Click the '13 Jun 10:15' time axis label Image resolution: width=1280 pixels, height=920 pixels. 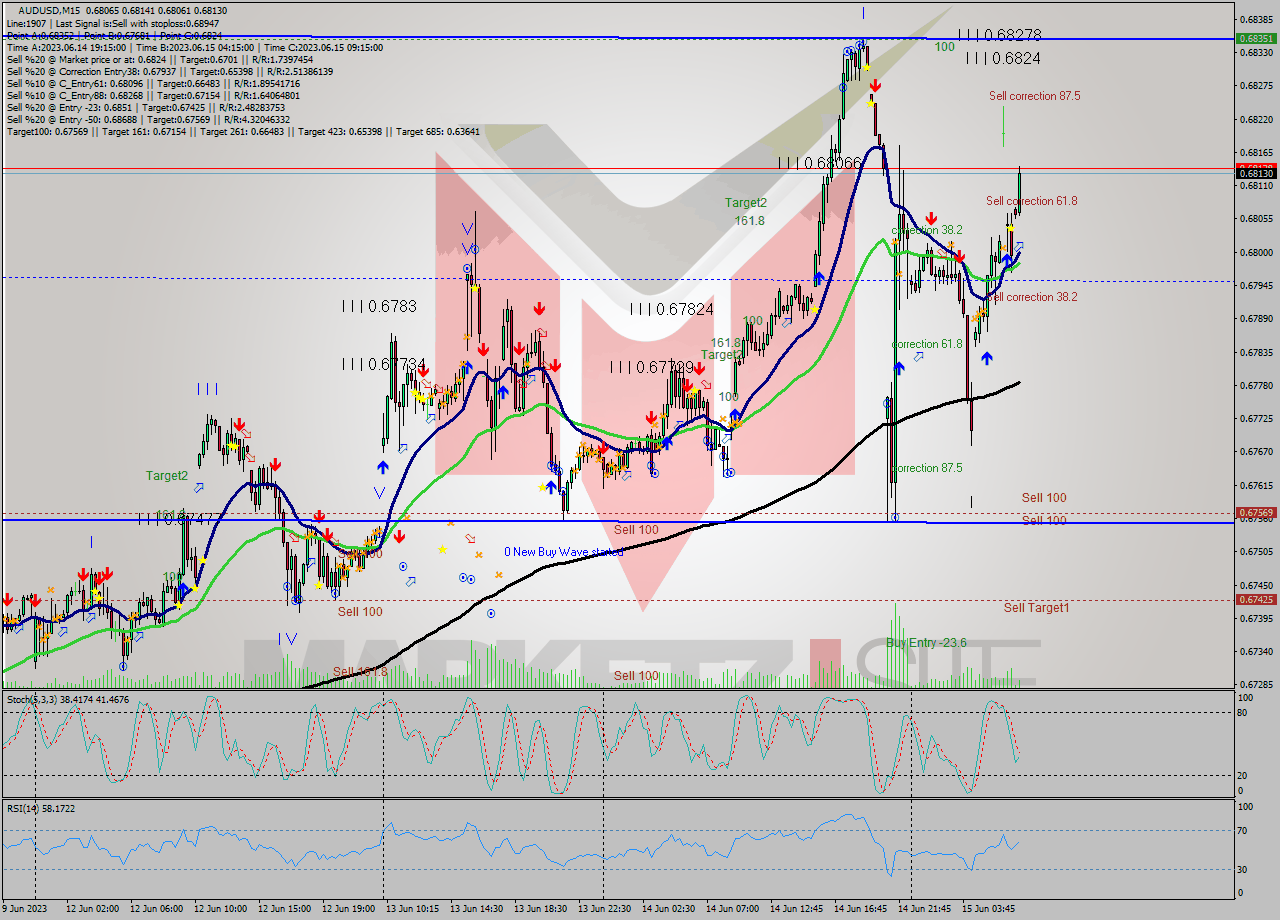(410, 909)
